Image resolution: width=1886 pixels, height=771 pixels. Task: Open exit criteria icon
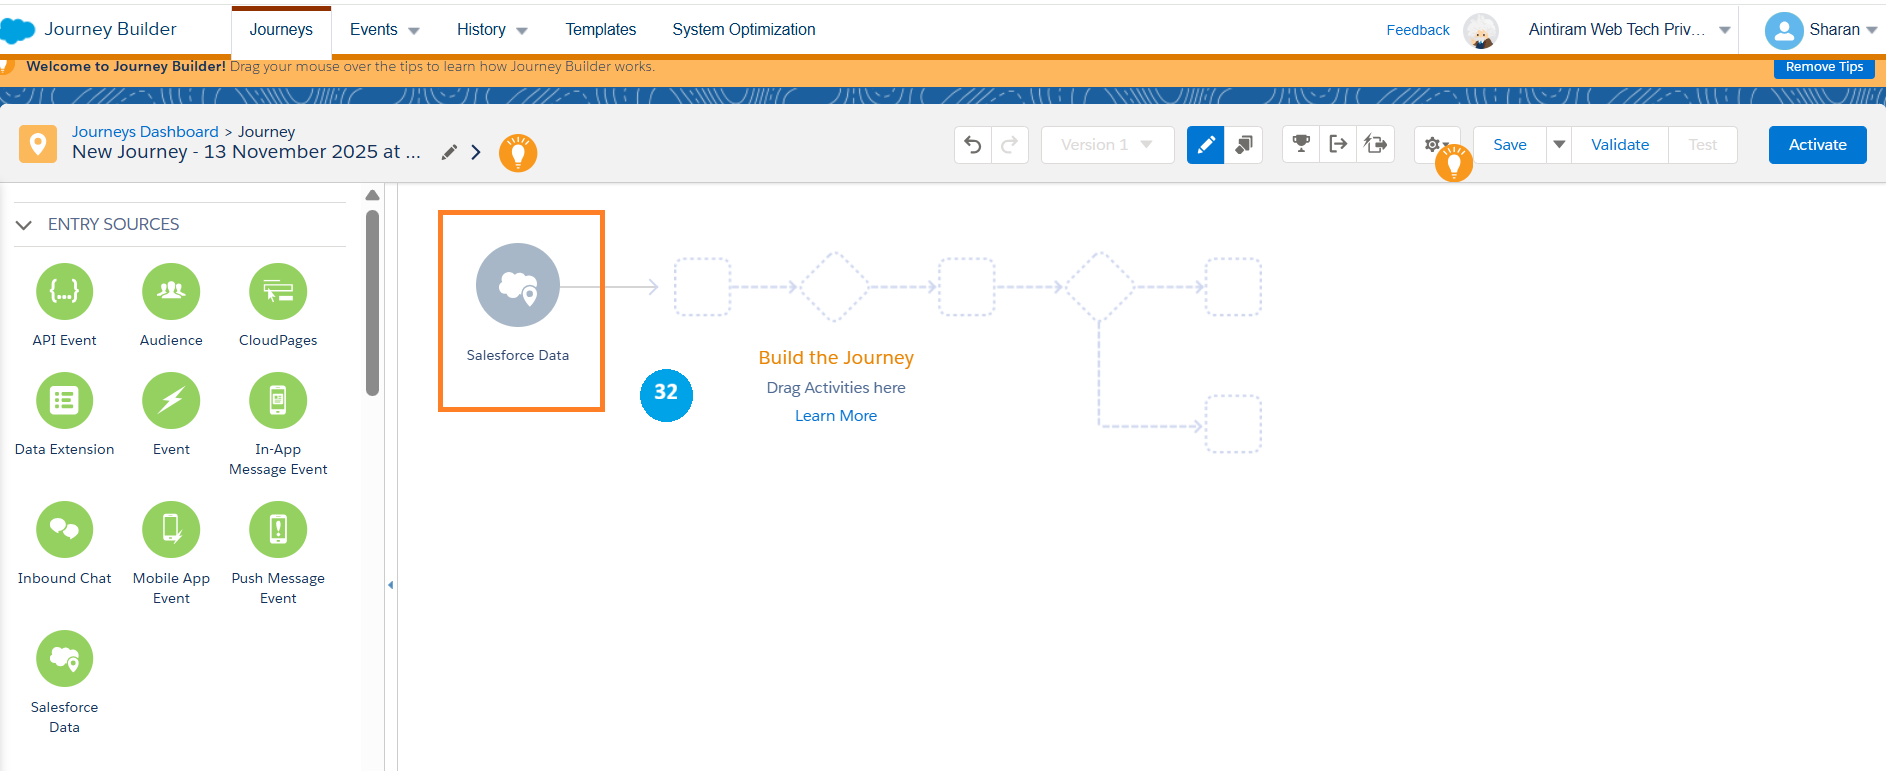pos(1338,145)
